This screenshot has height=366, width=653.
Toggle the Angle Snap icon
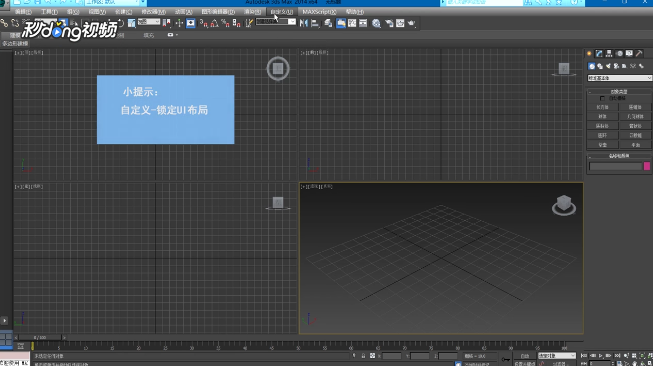tap(214, 23)
